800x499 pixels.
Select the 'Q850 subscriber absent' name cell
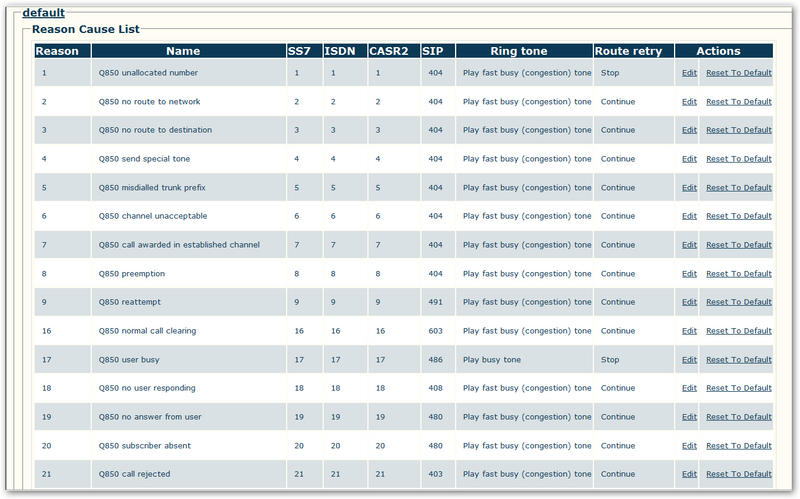tap(189, 446)
